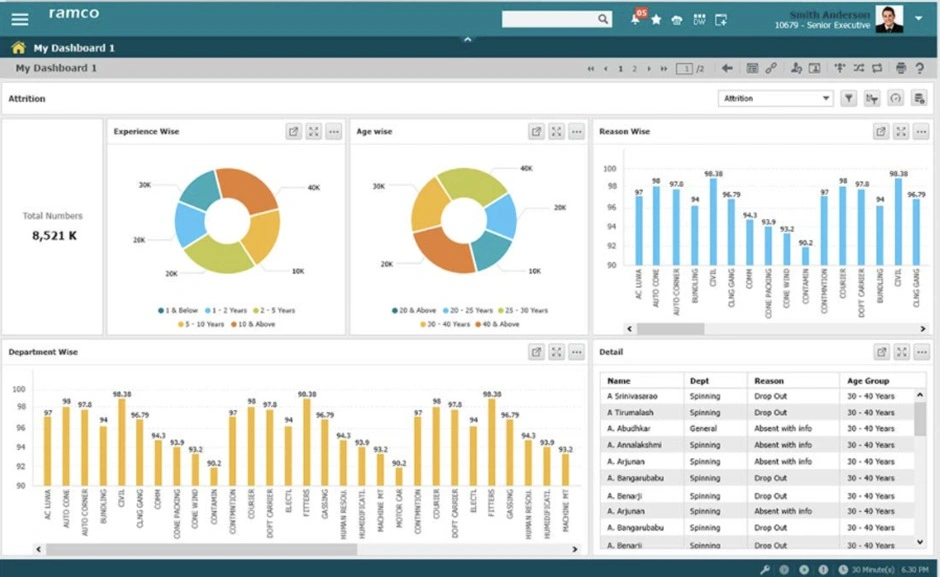This screenshot has width=940, height=577.
Task: Open the Attrition dropdown selector
Action: [776, 98]
